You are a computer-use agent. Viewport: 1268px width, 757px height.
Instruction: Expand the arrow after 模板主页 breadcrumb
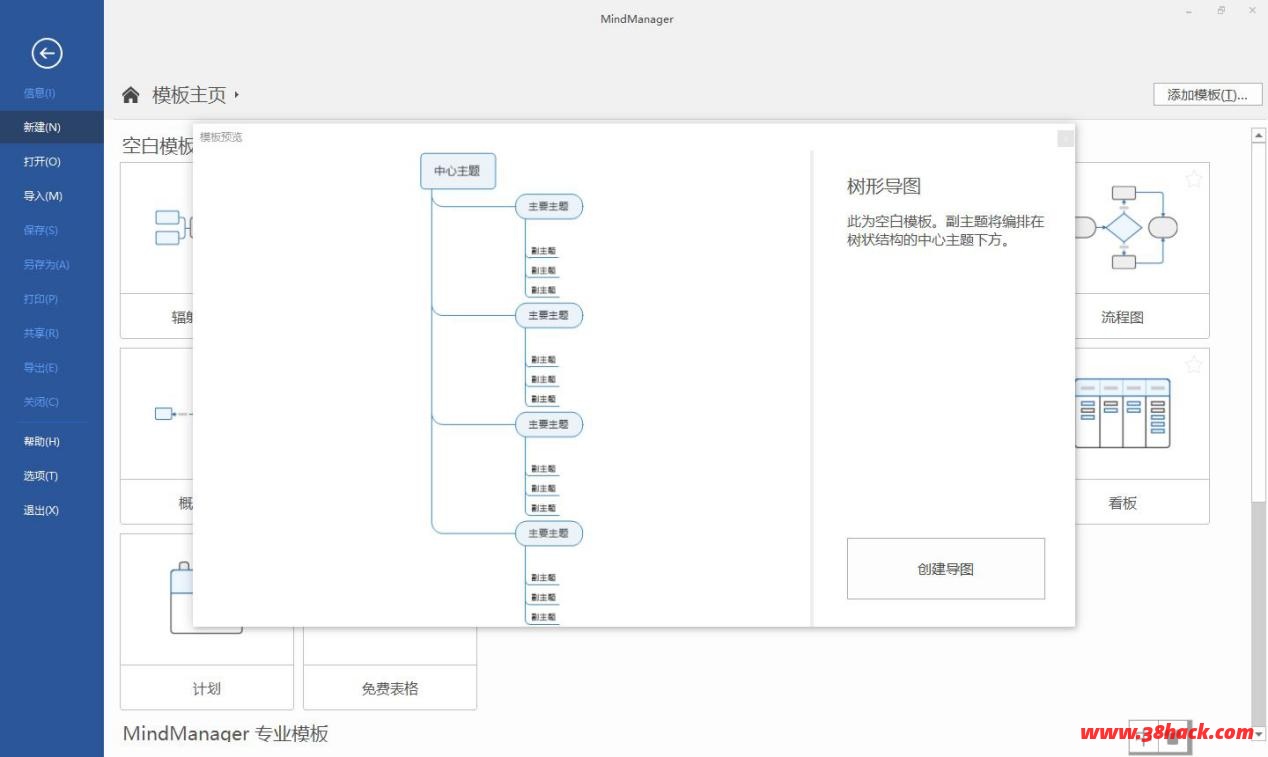(x=237, y=95)
